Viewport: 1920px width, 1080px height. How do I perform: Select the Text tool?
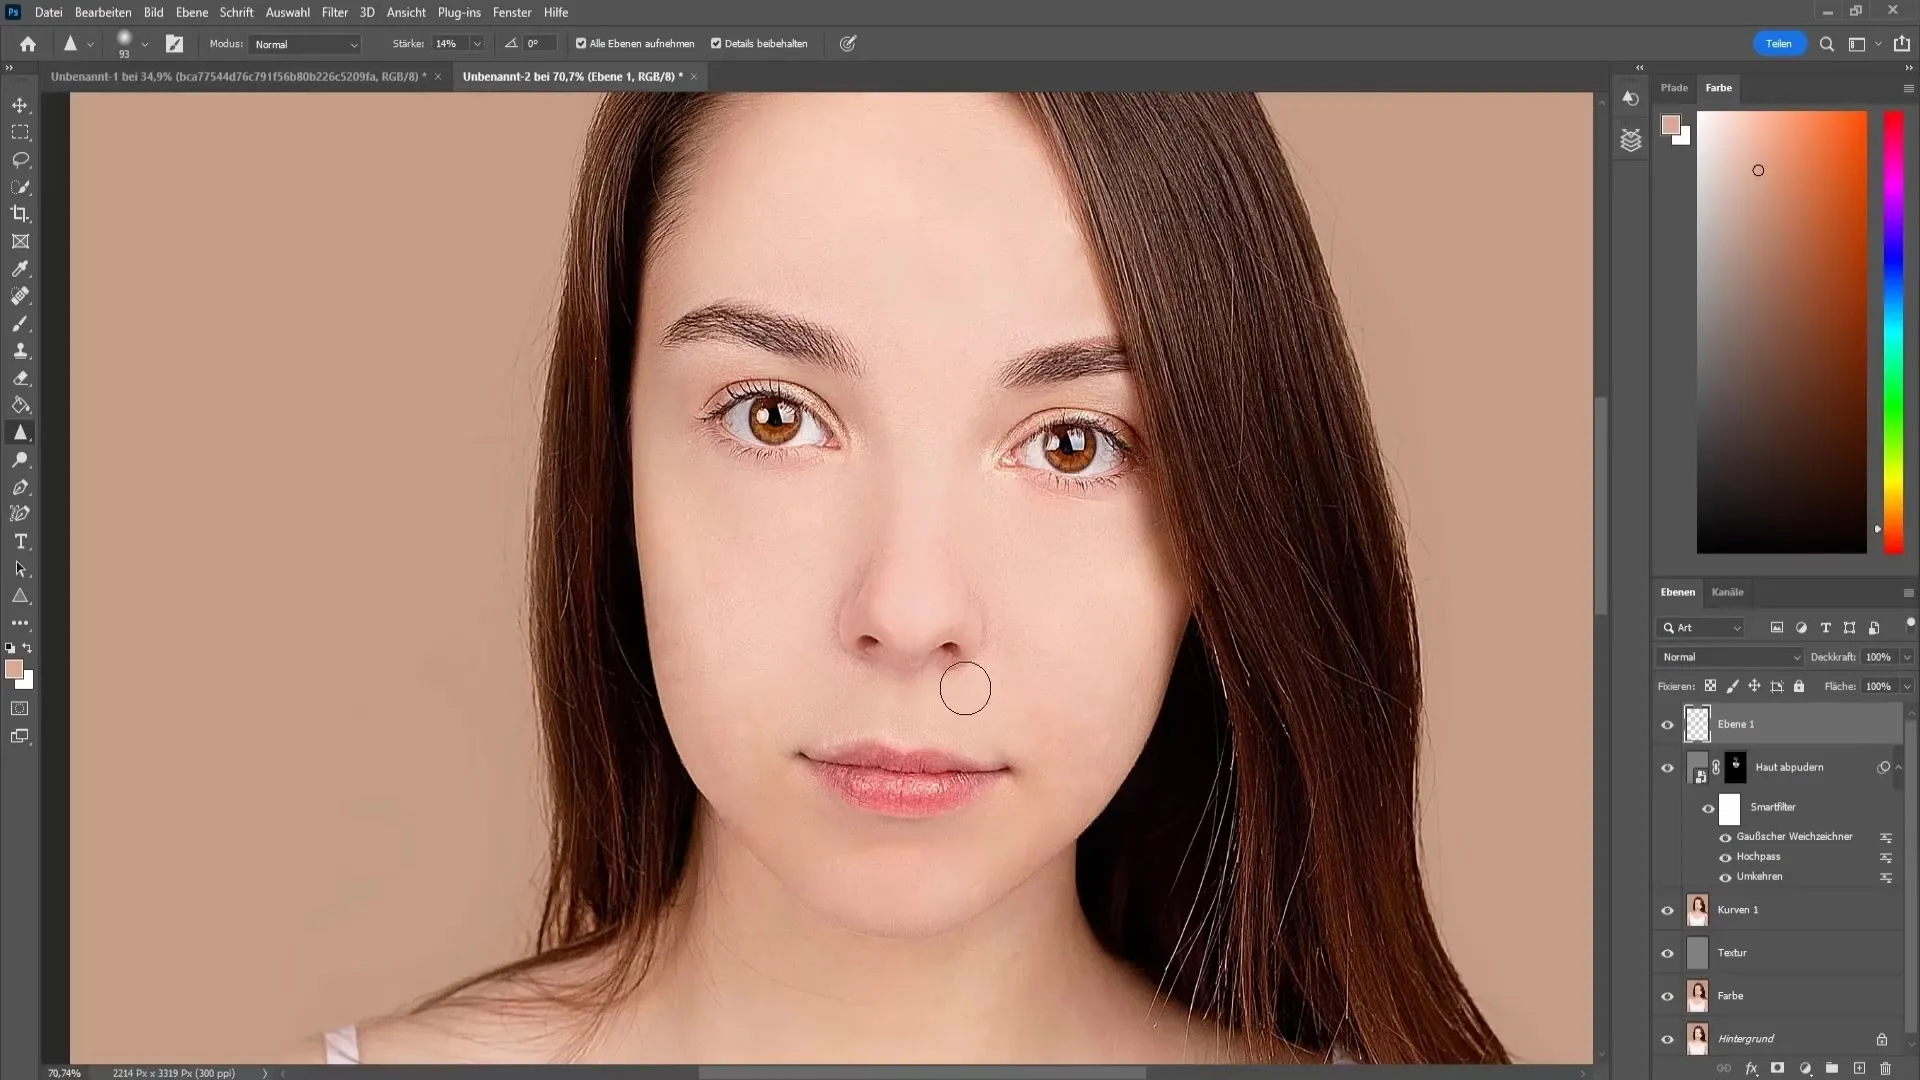click(x=20, y=542)
